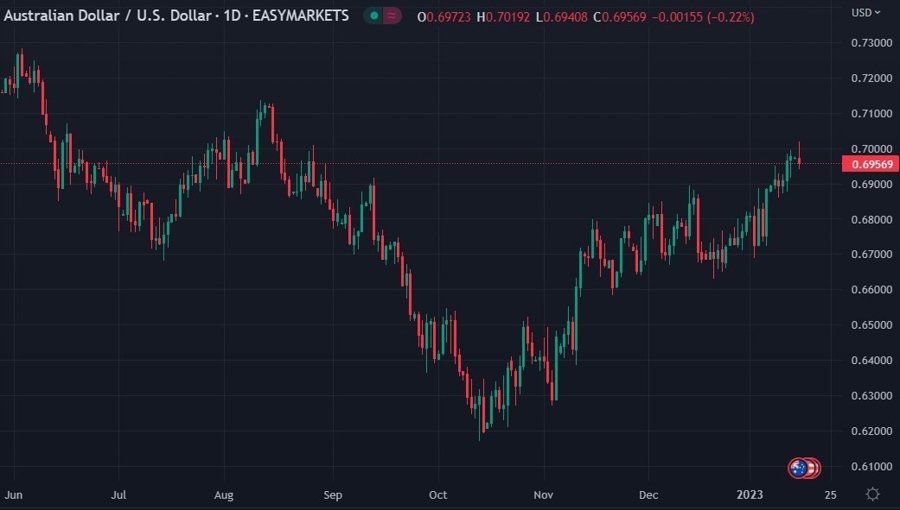Viewport: 900px width, 510px height.
Task: Click the Jun label on time axis
Action: (x=13, y=494)
